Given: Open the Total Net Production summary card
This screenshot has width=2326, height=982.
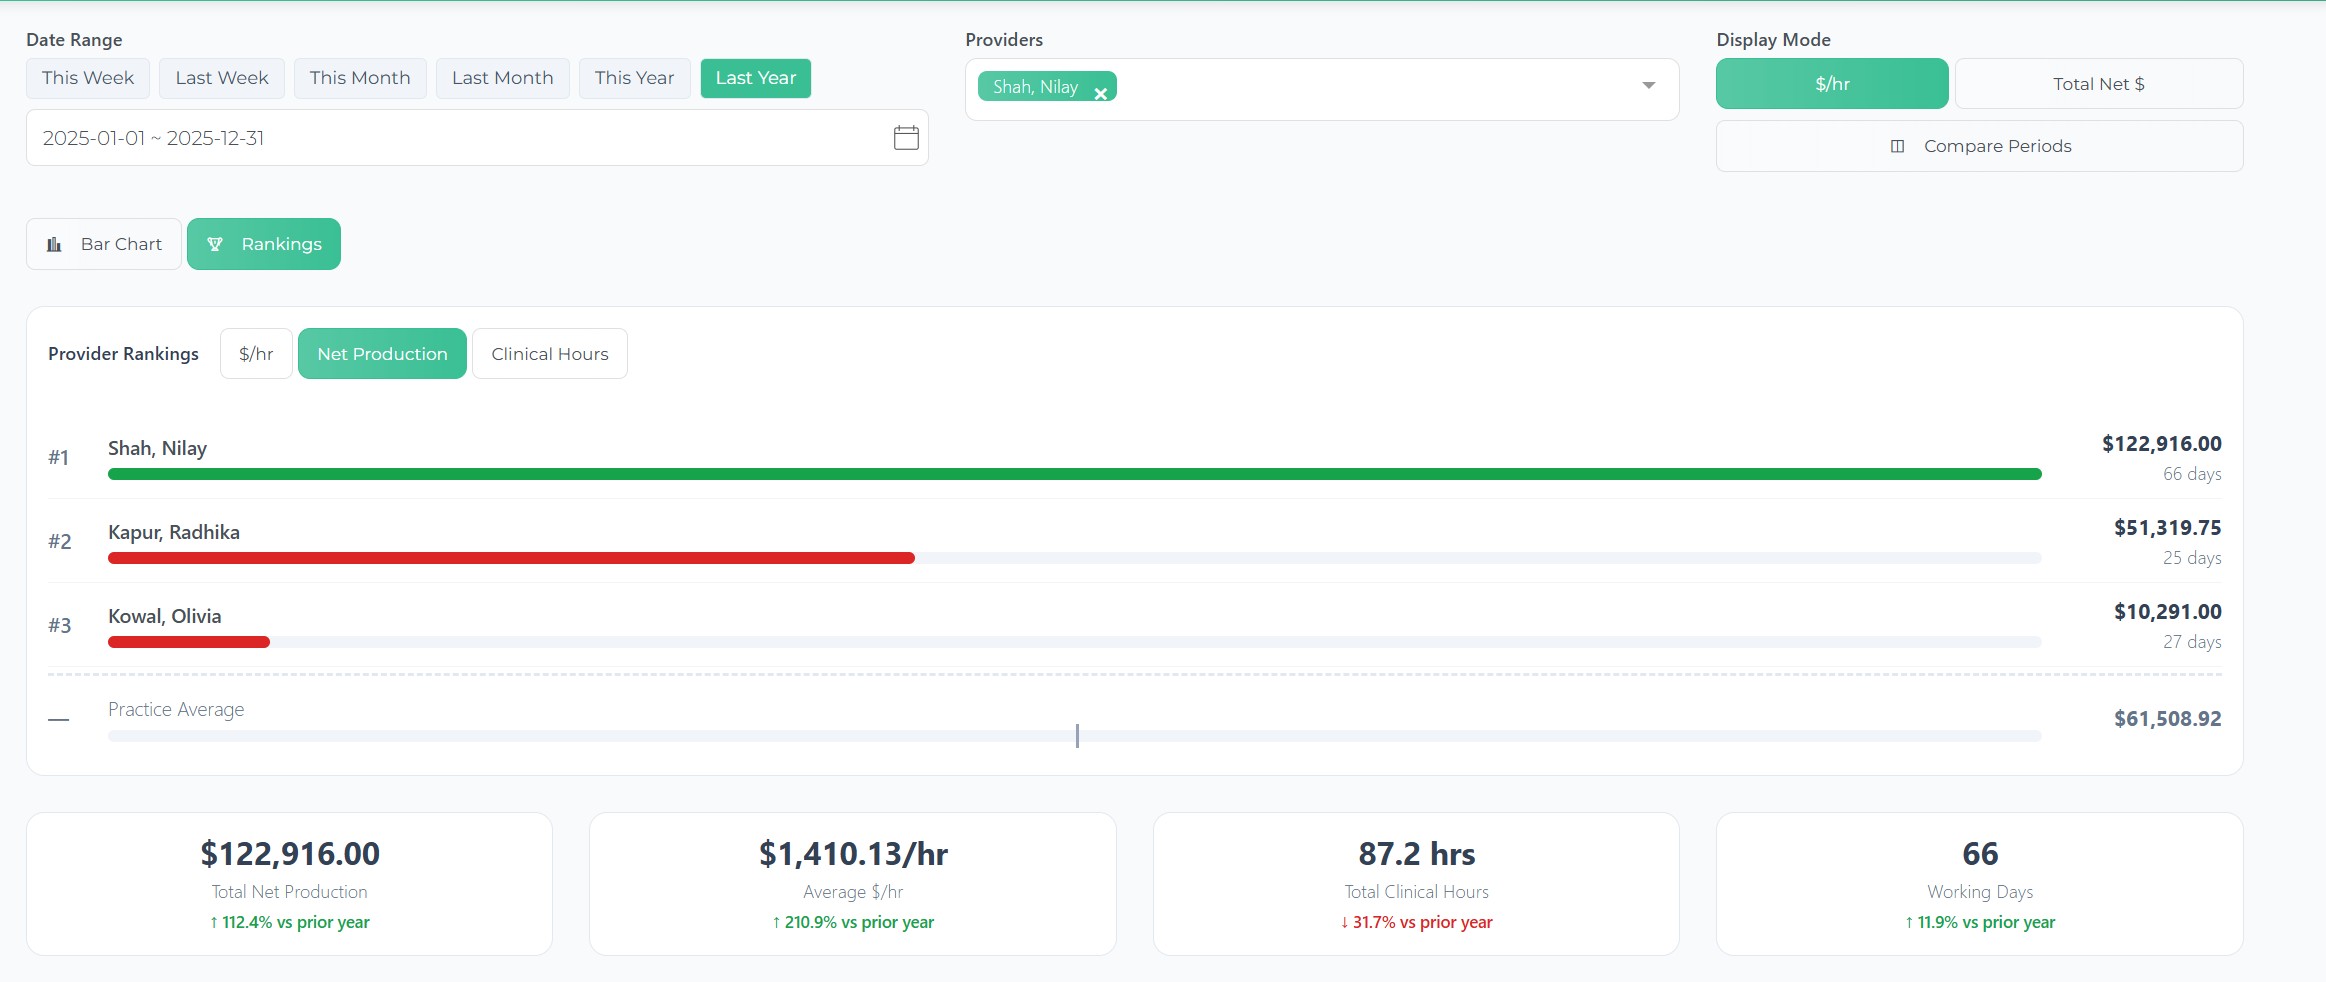Looking at the screenshot, I should point(289,884).
